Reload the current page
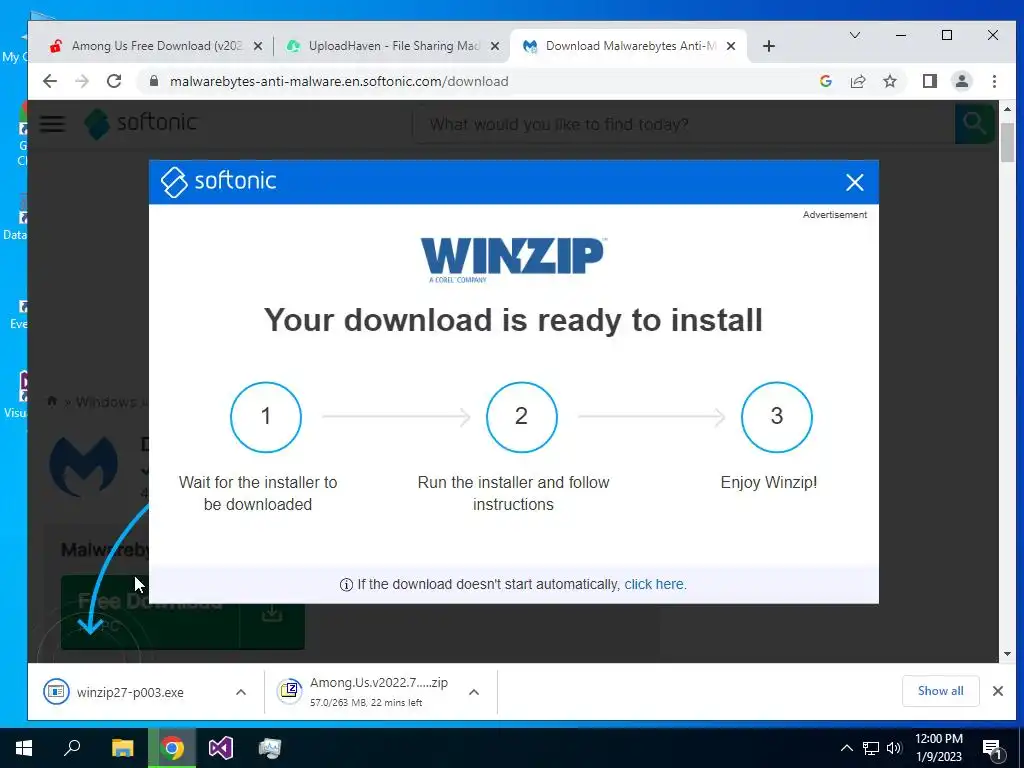This screenshot has height=768, width=1024. pyautogui.click(x=114, y=81)
